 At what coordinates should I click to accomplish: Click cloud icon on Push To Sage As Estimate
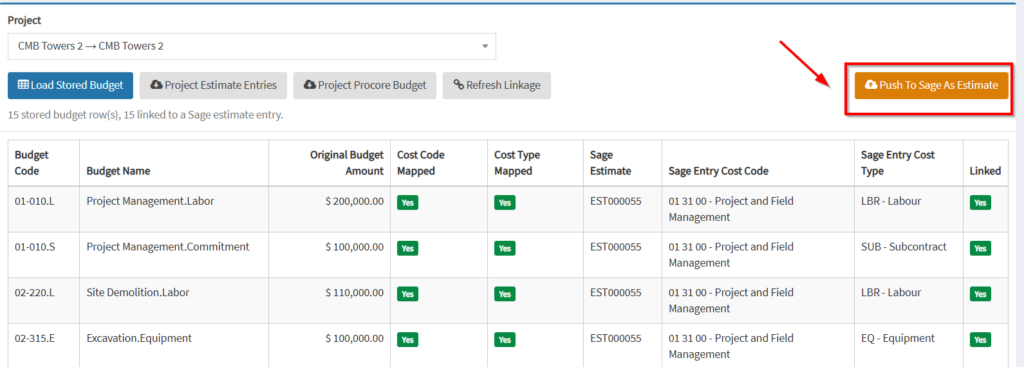tap(871, 86)
